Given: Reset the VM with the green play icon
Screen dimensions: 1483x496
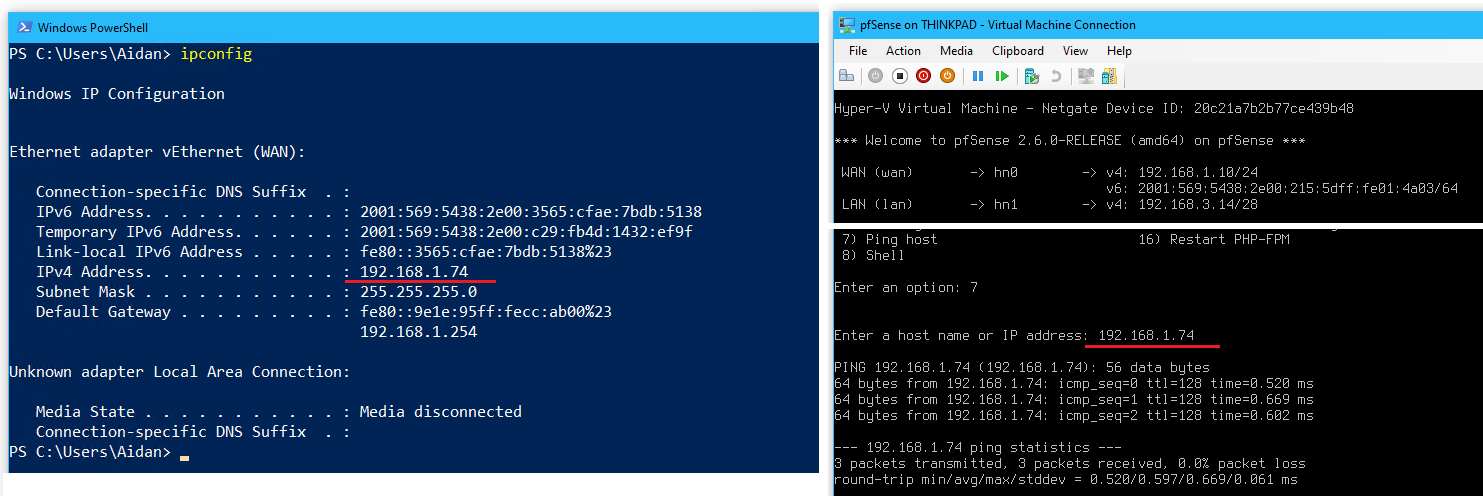Looking at the screenshot, I should pos(1002,76).
